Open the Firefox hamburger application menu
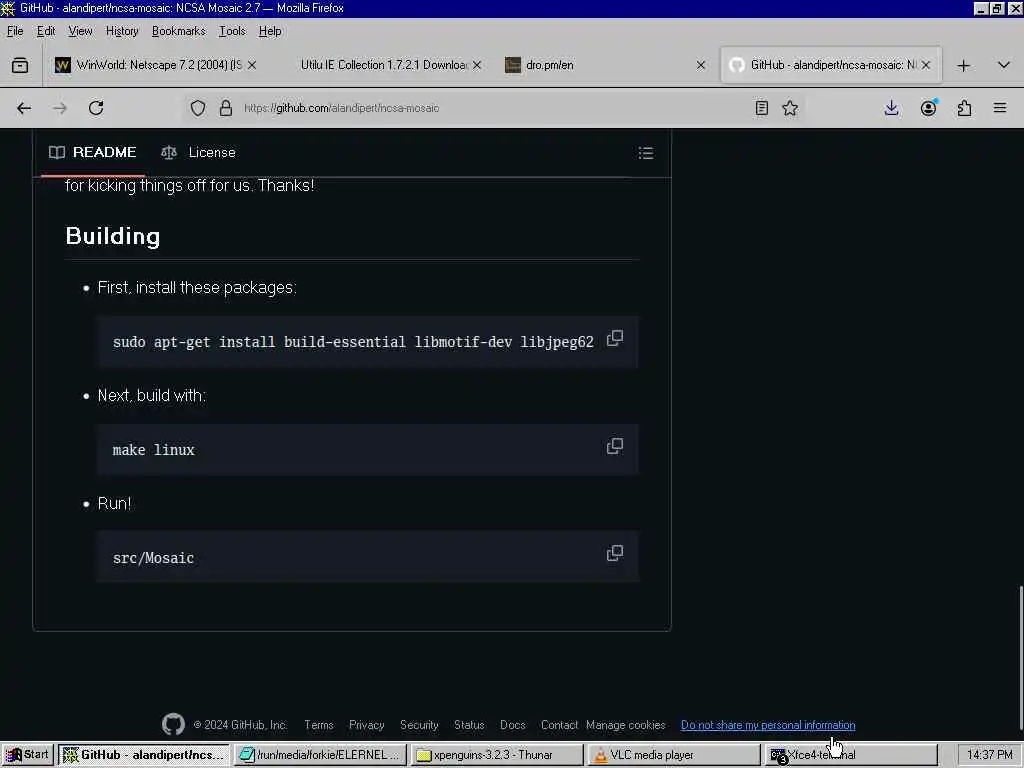1024x768 pixels. click(x=1000, y=108)
